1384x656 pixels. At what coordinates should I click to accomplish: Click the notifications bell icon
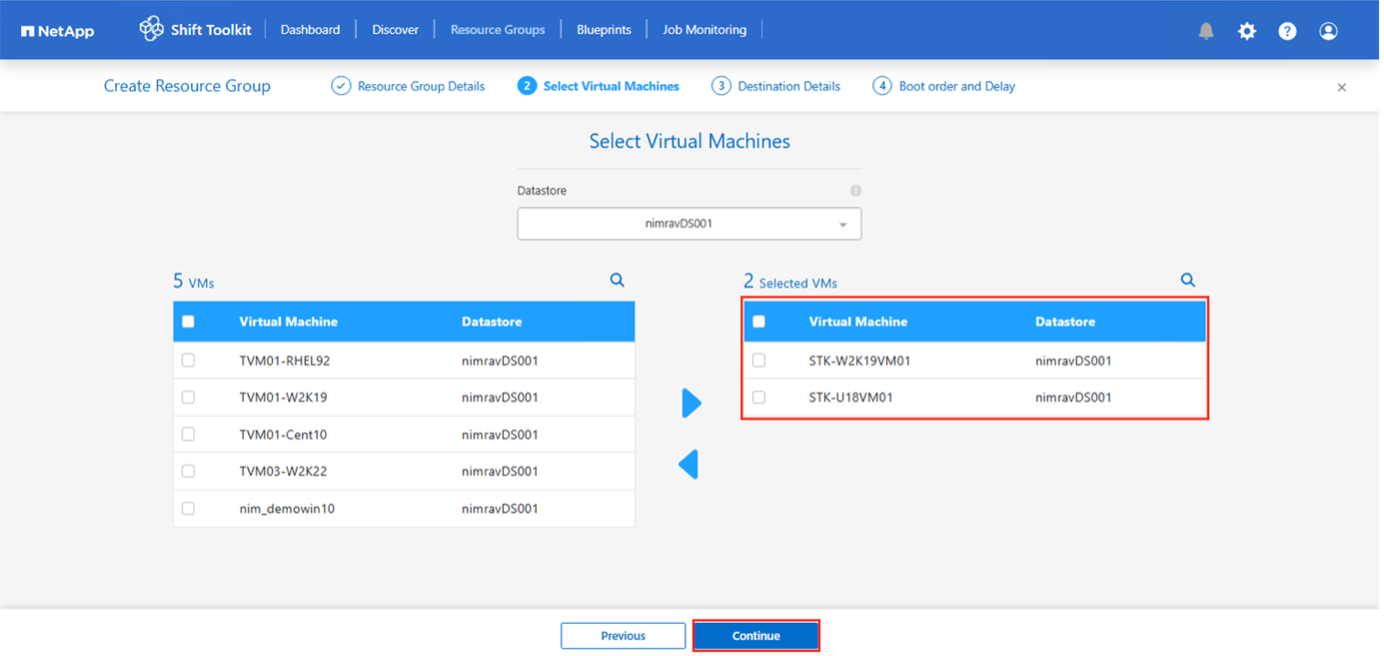point(1206,31)
